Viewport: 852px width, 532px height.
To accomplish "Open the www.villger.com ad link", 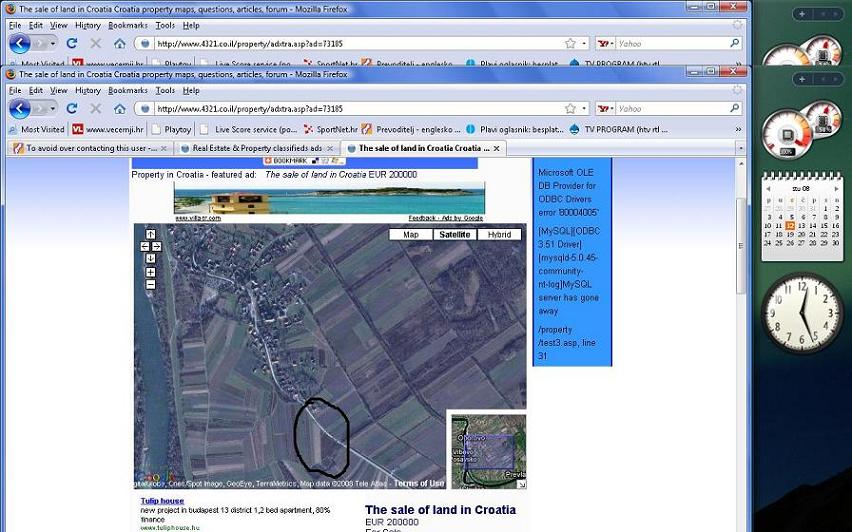I will point(198,218).
